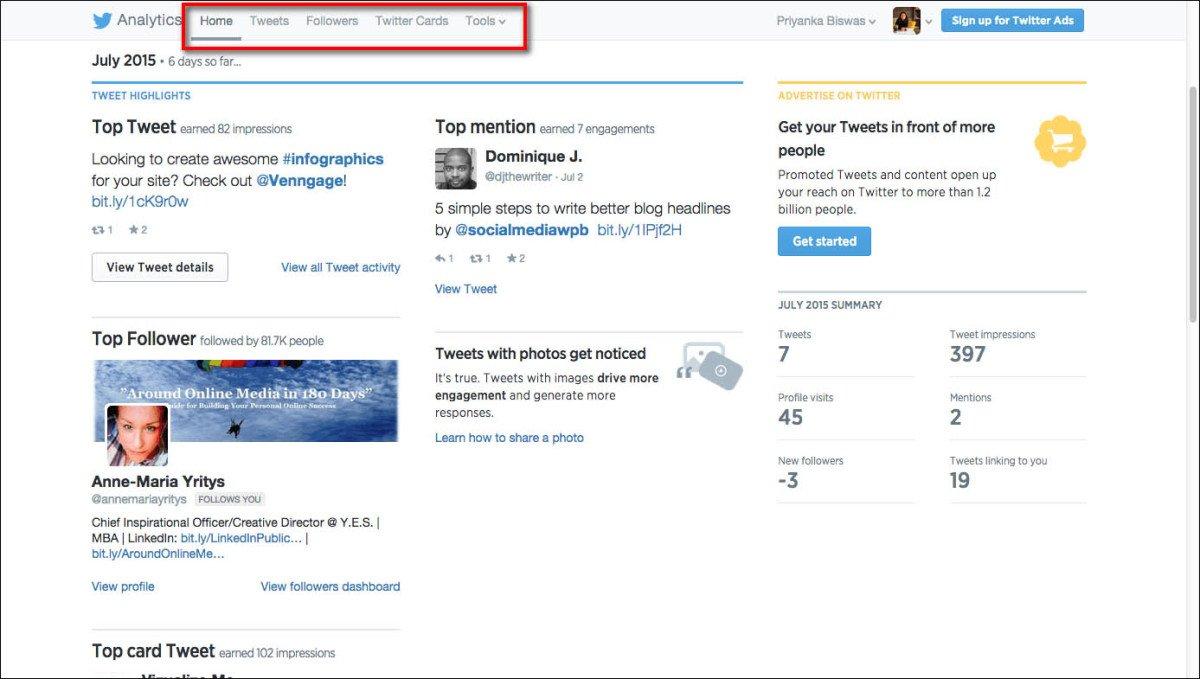Click the profile avatar in header
This screenshot has height=679, width=1200.
[907, 20]
